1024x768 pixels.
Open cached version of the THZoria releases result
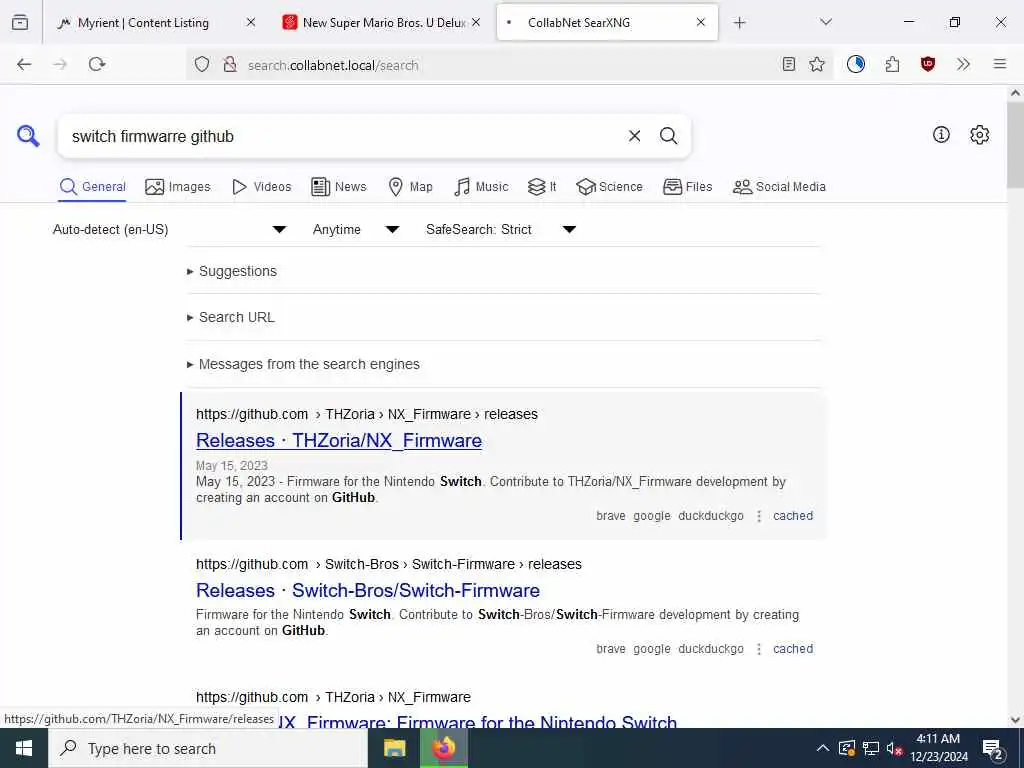(x=793, y=516)
